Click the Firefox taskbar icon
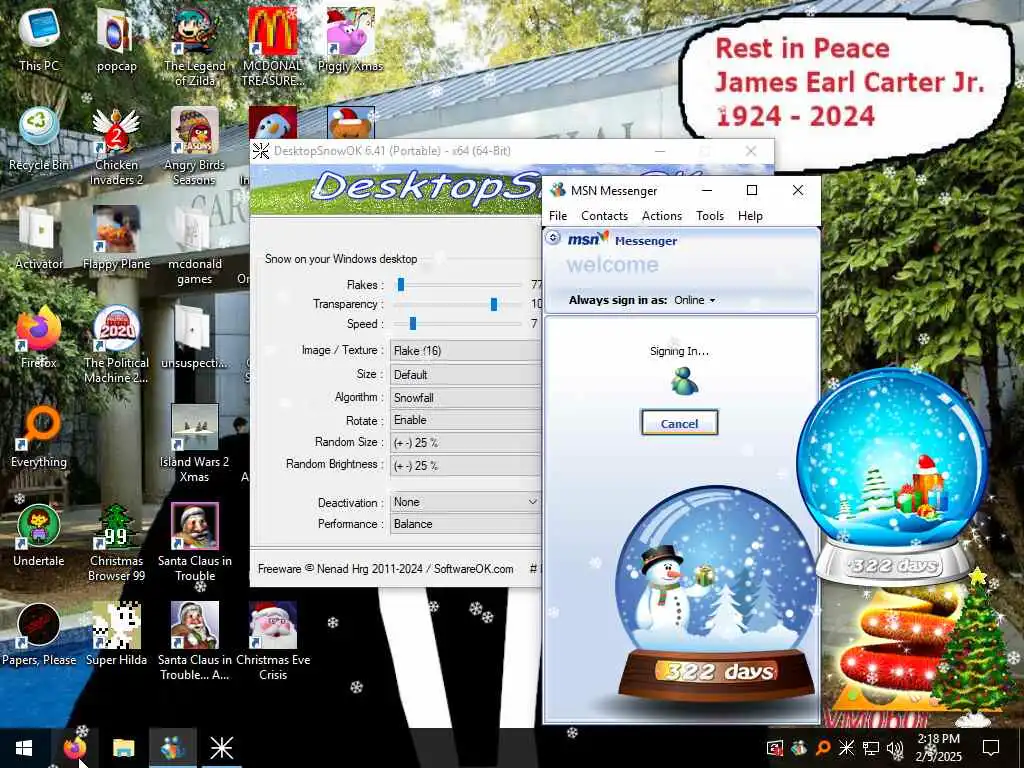1024x768 pixels. tap(74, 748)
